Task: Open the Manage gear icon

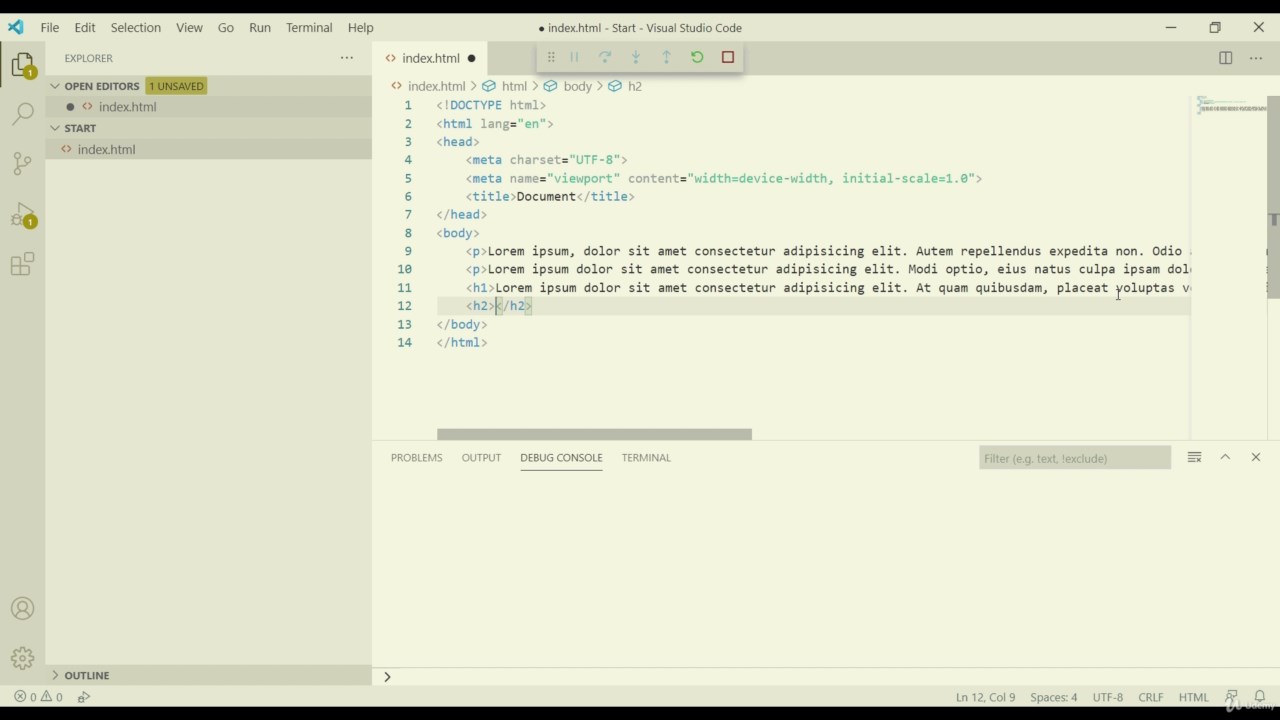Action: 22,658
